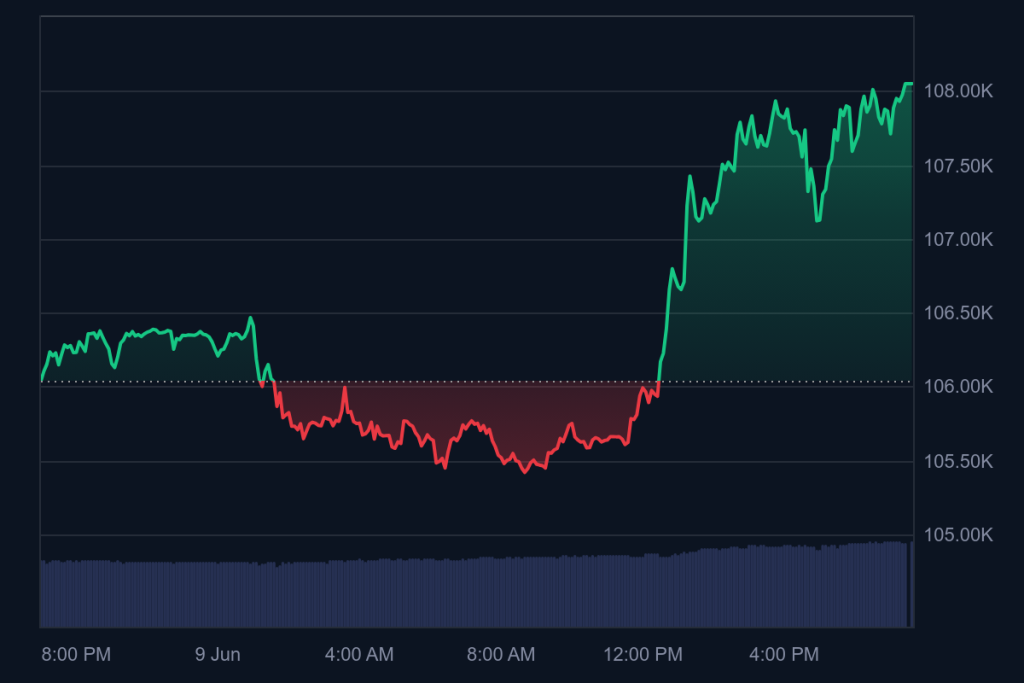Click the 9 Jun date axis label

pos(217,655)
